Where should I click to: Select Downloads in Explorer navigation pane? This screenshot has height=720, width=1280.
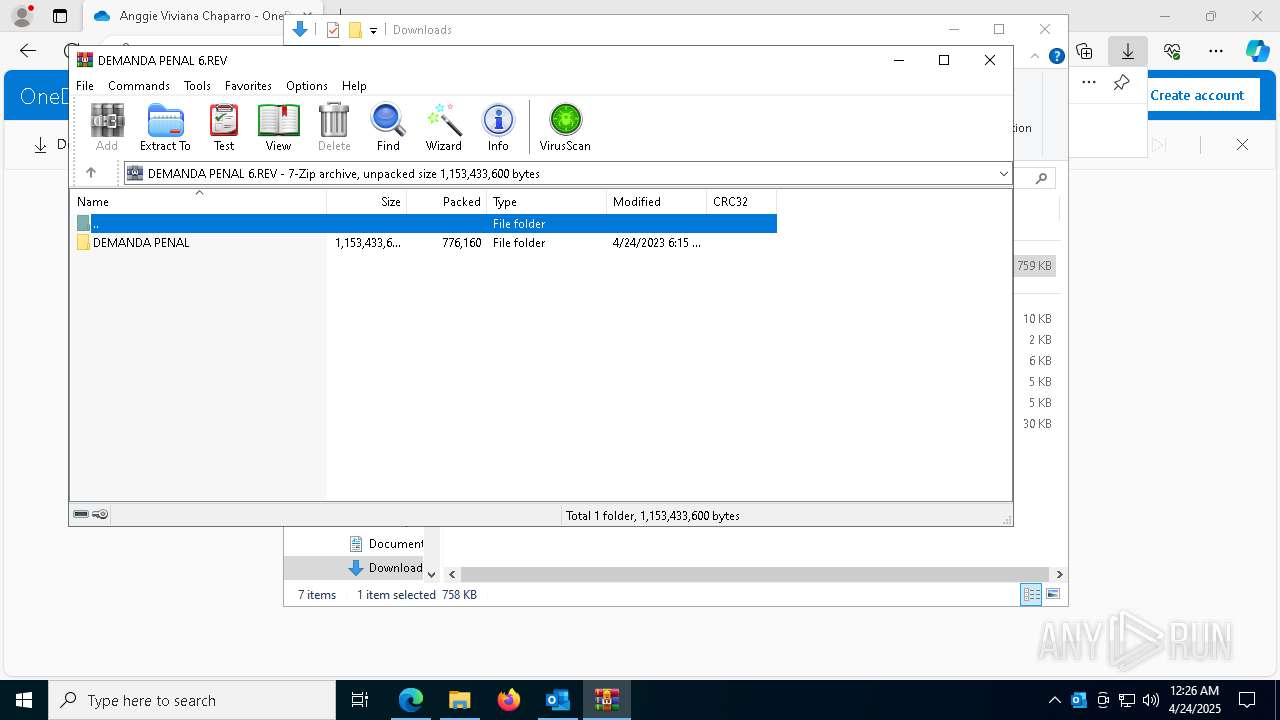click(386, 568)
